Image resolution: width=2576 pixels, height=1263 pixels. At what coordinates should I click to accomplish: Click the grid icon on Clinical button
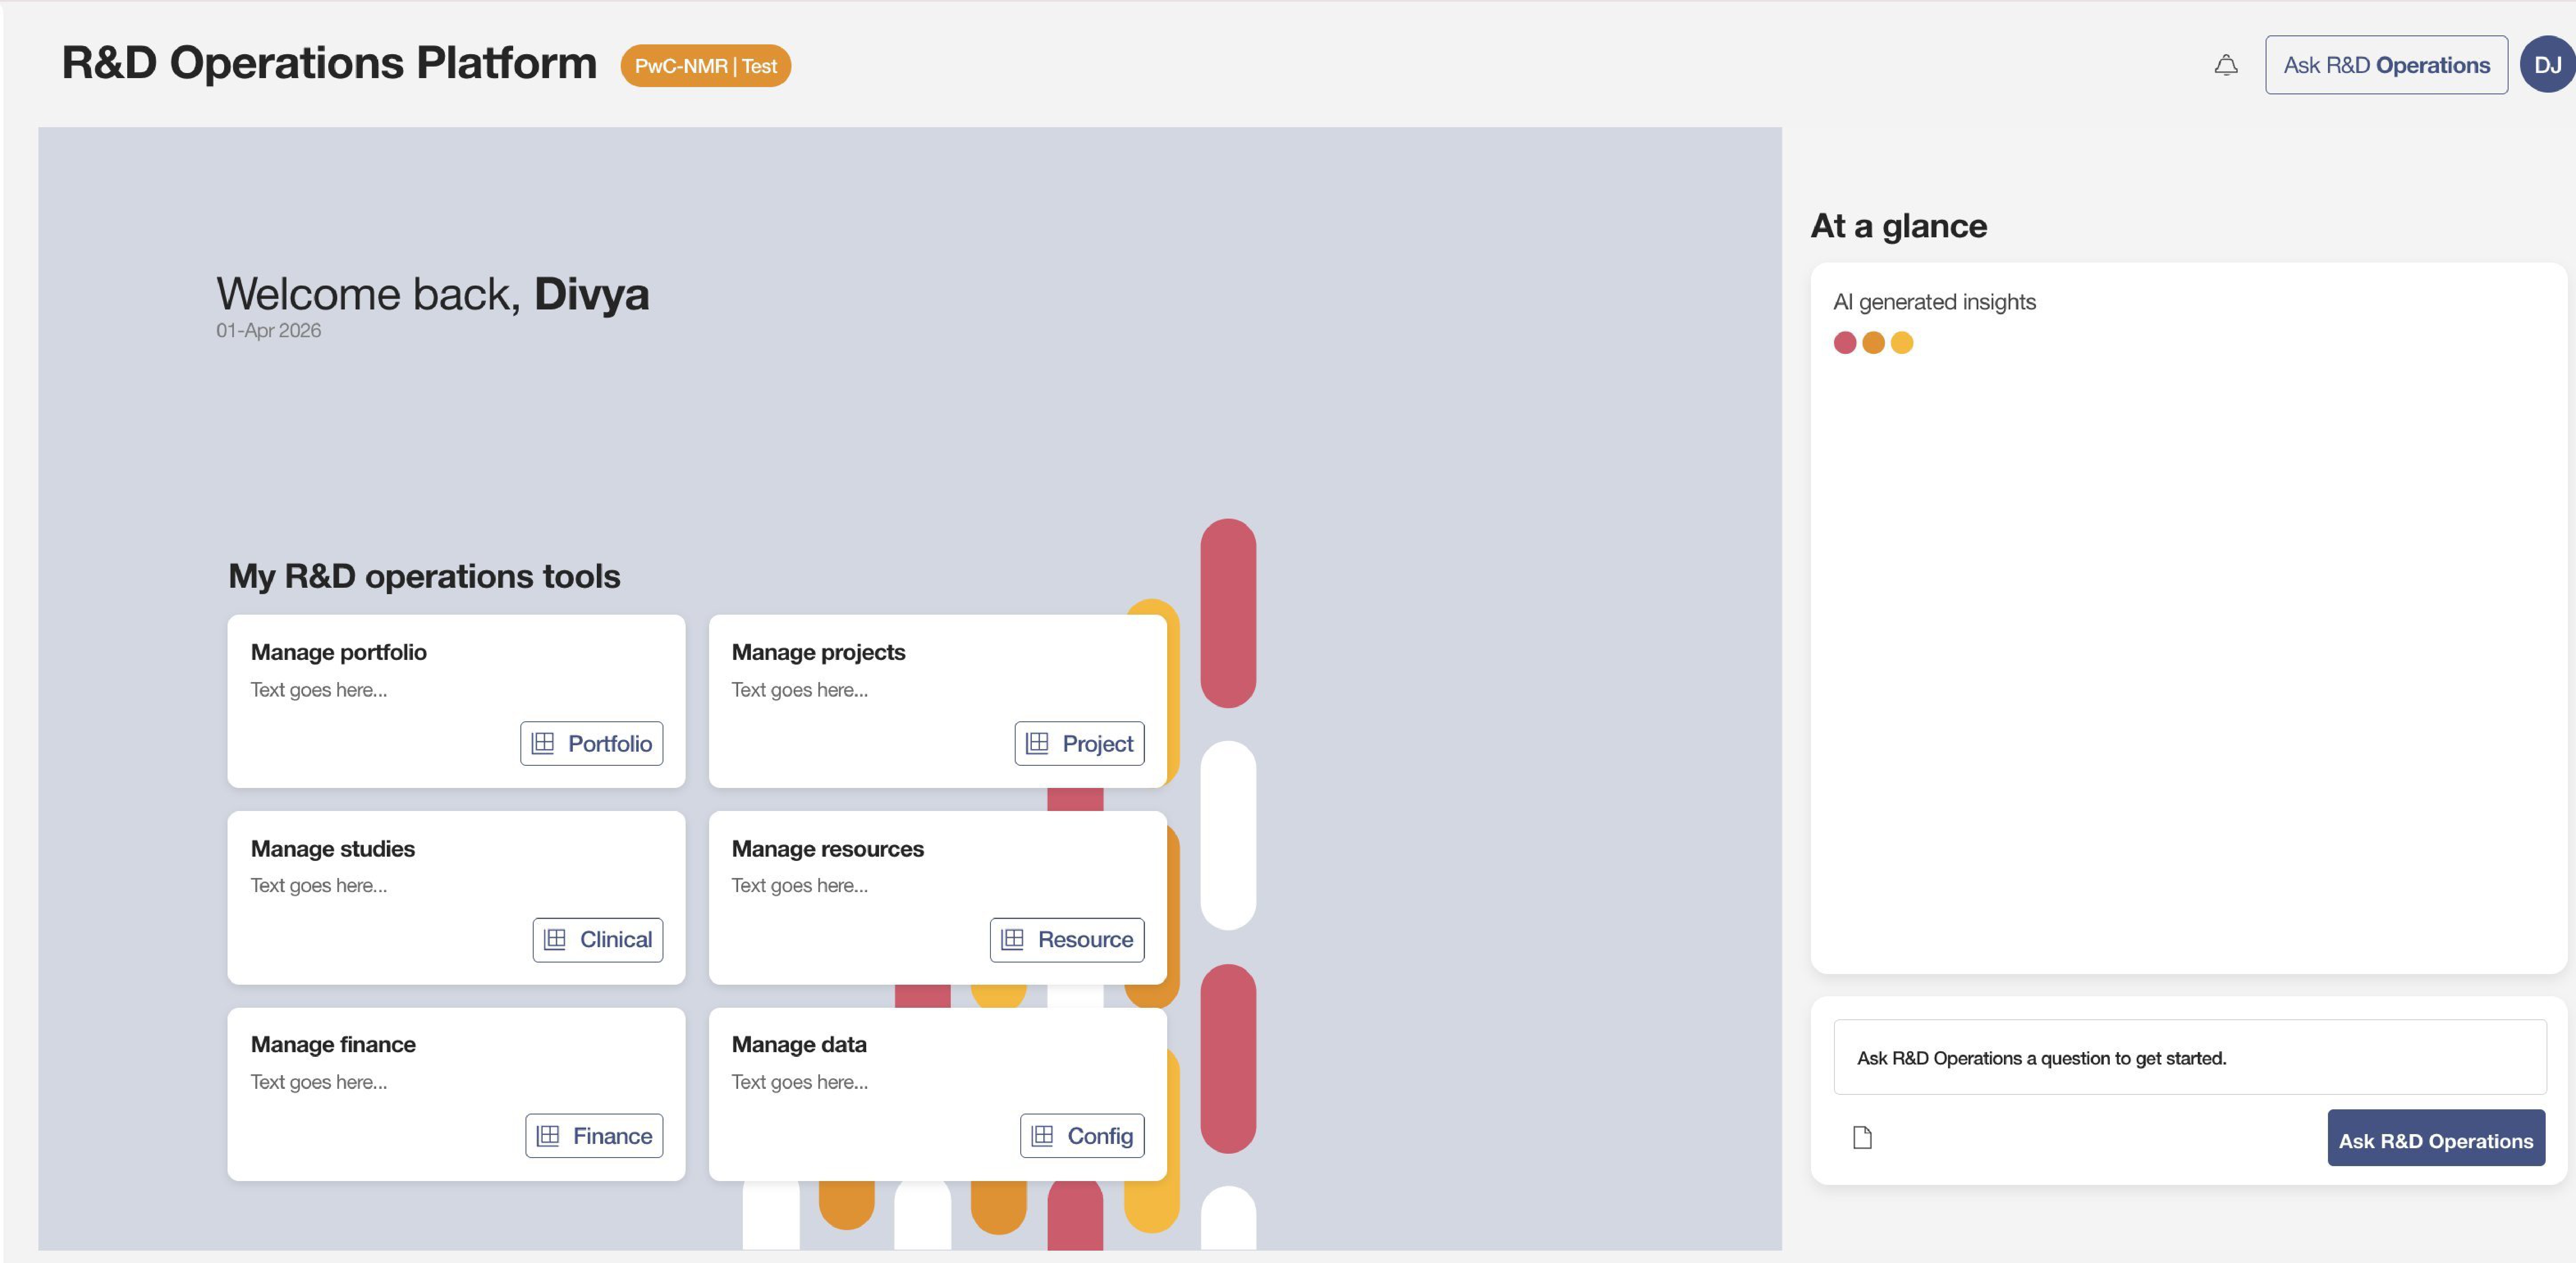click(555, 939)
